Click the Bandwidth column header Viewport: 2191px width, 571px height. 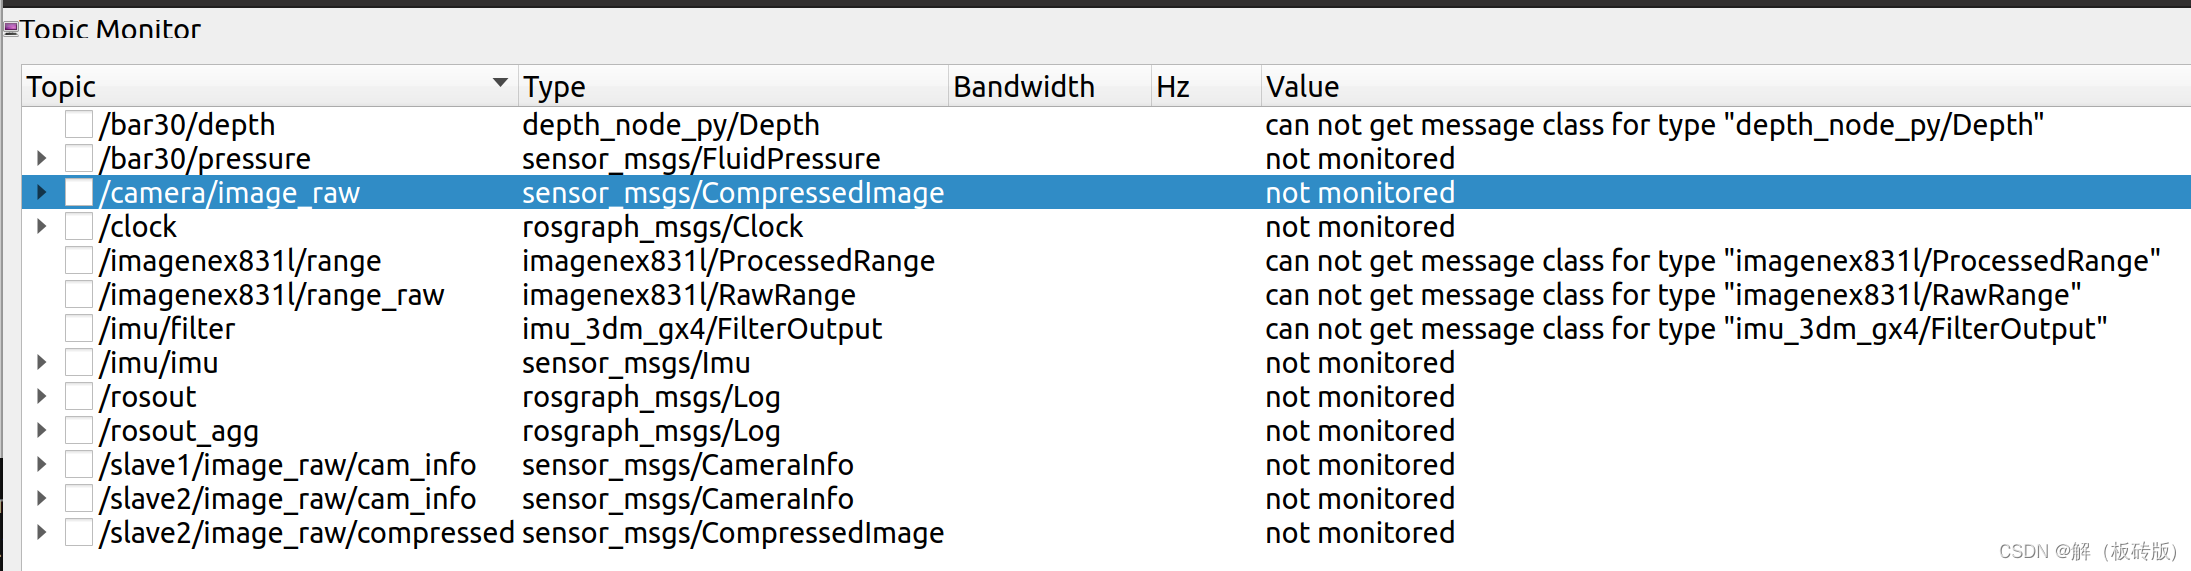(1049, 86)
